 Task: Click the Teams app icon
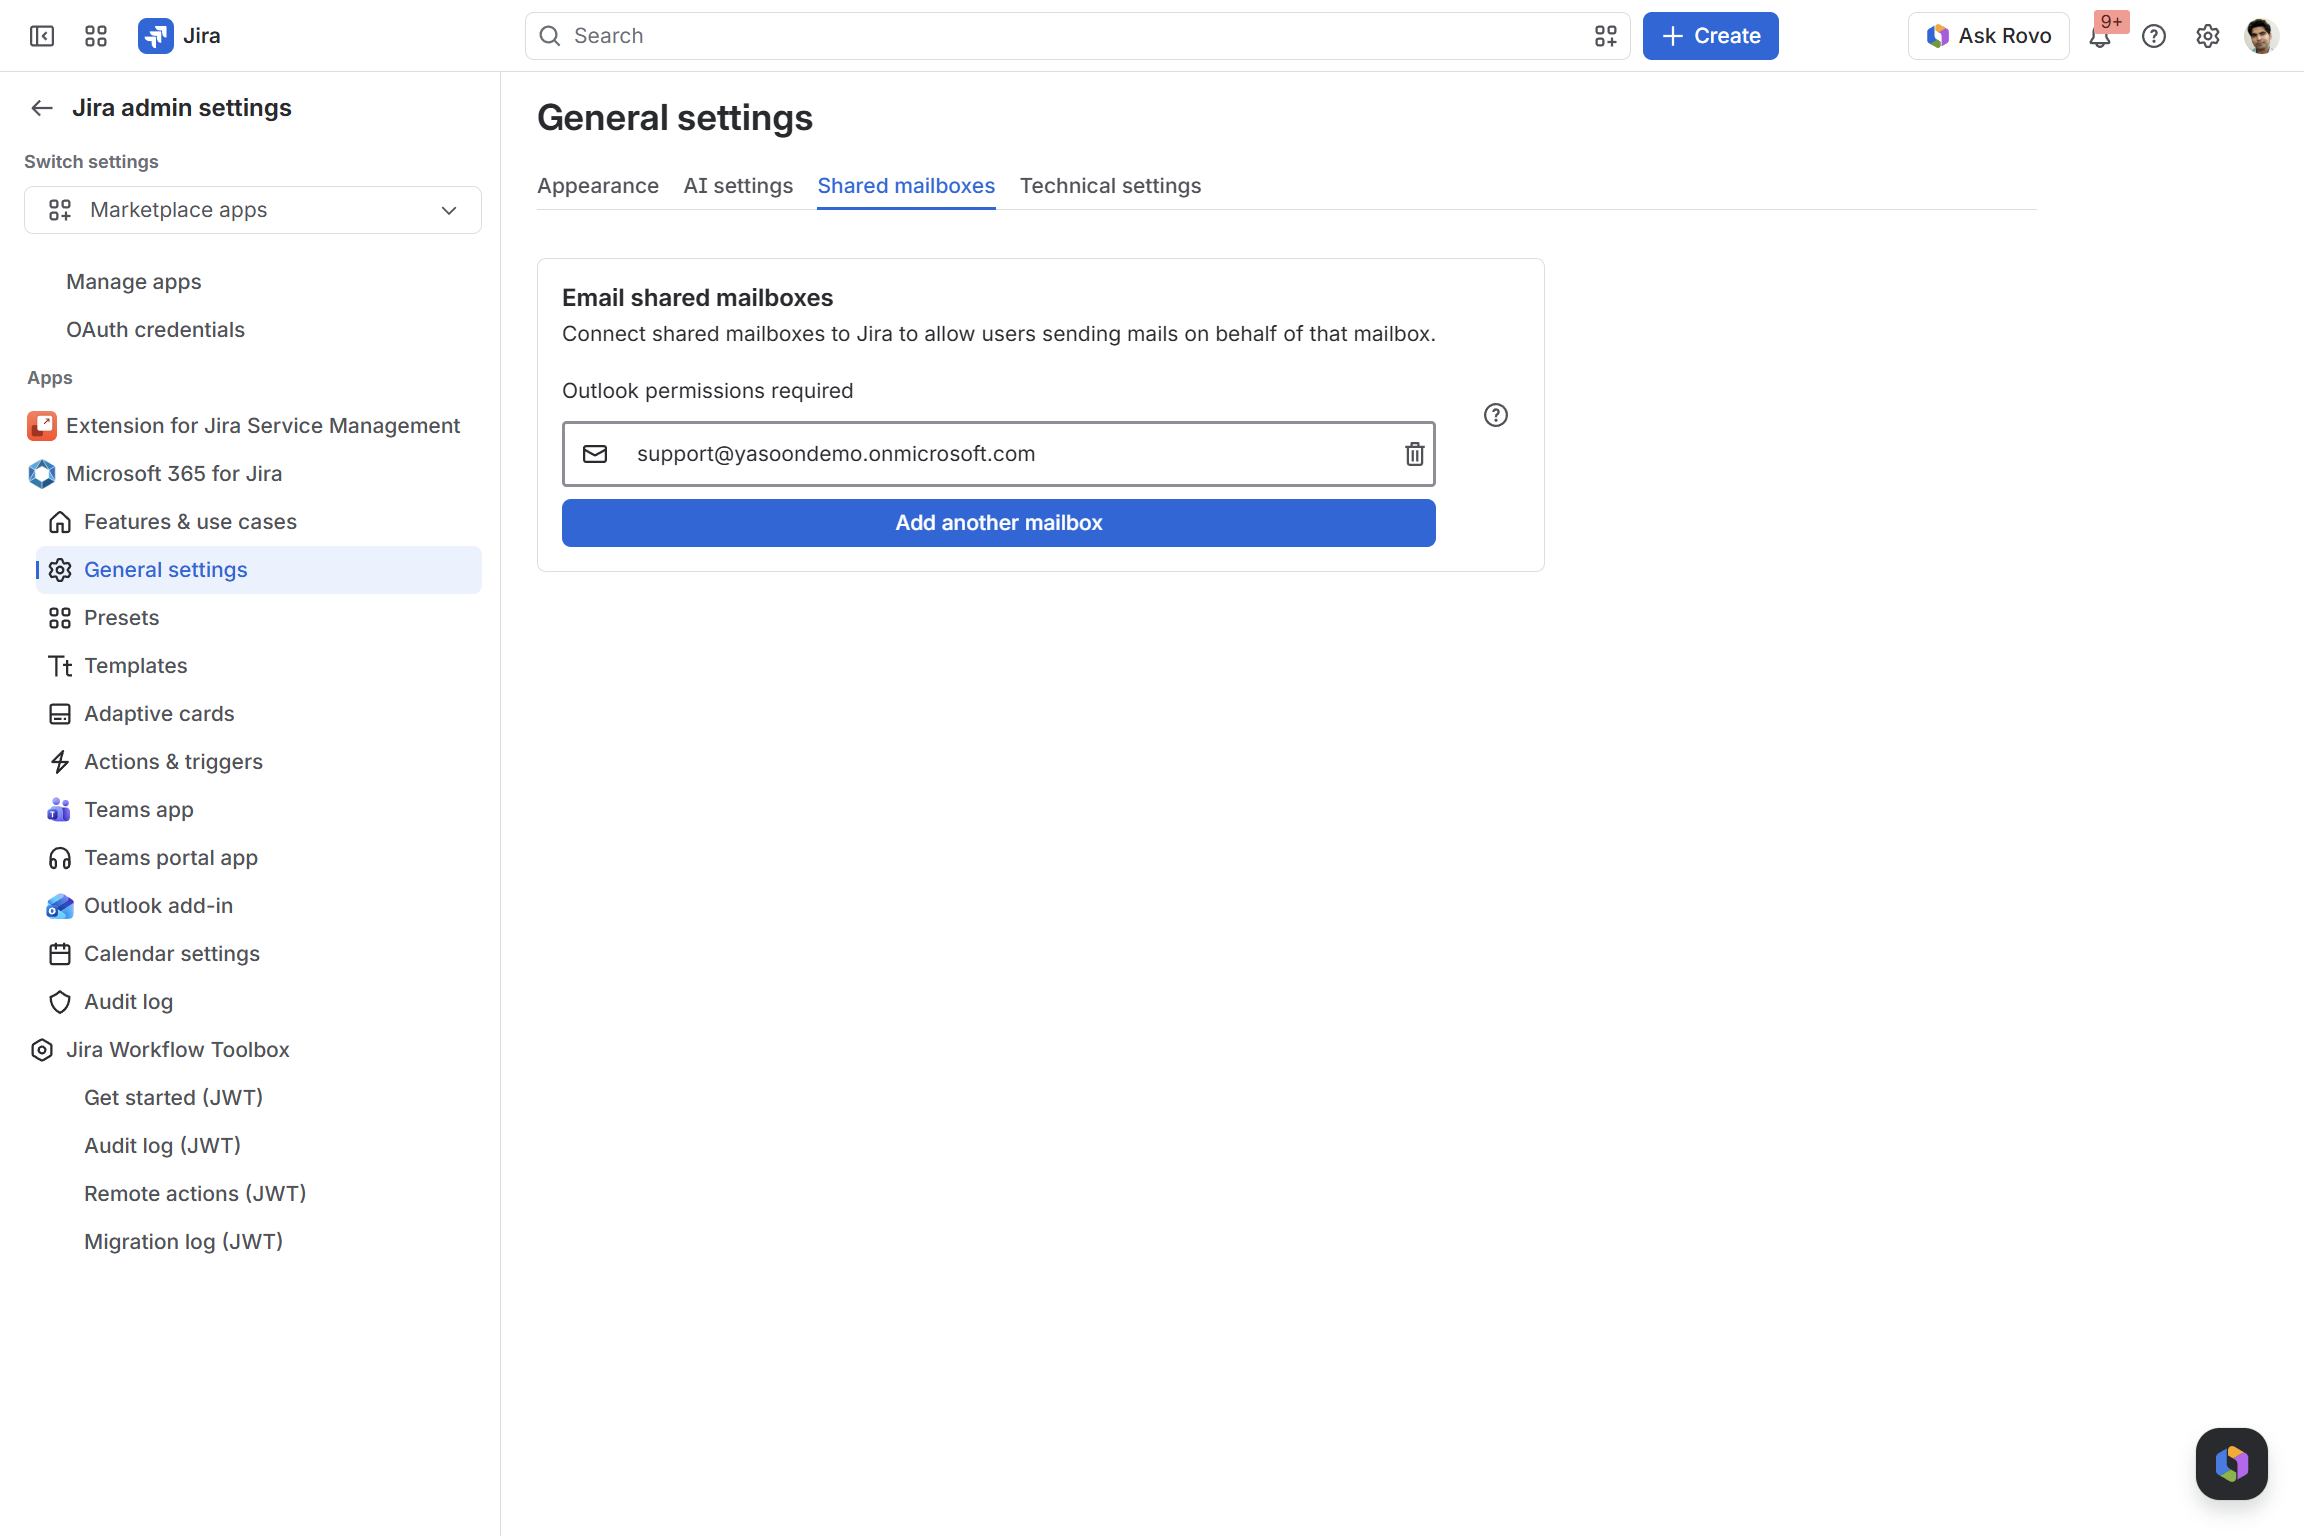[x=59, y=810]
